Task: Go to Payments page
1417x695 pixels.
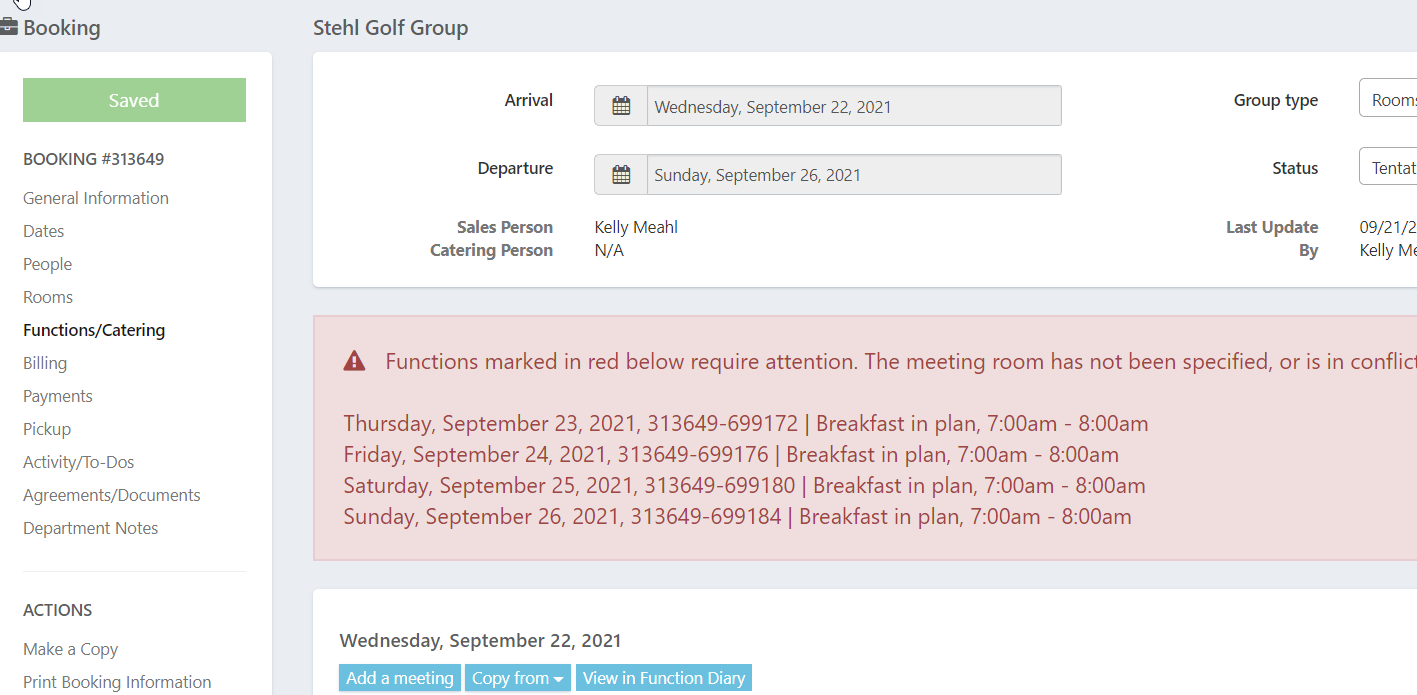Action: [x=58, y=396]
